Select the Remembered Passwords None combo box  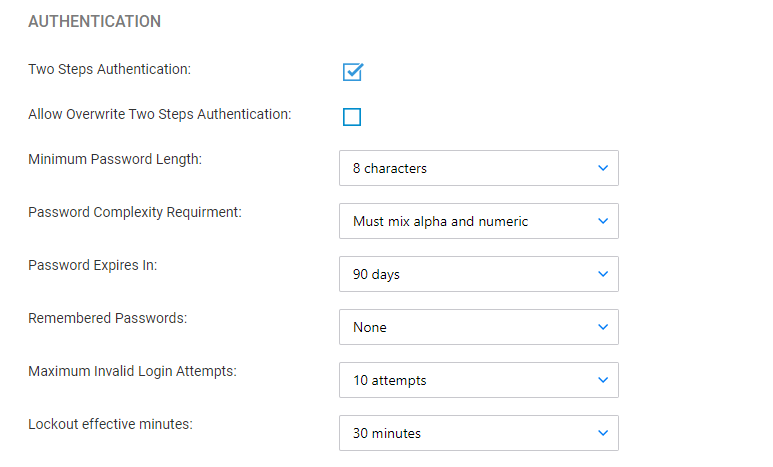pos(479,327)
